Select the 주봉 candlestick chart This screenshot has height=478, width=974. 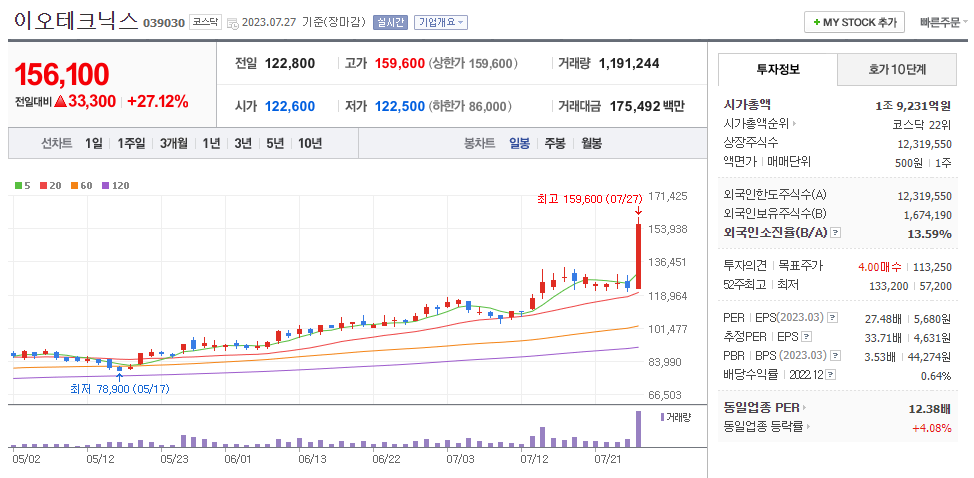[555, 143]
